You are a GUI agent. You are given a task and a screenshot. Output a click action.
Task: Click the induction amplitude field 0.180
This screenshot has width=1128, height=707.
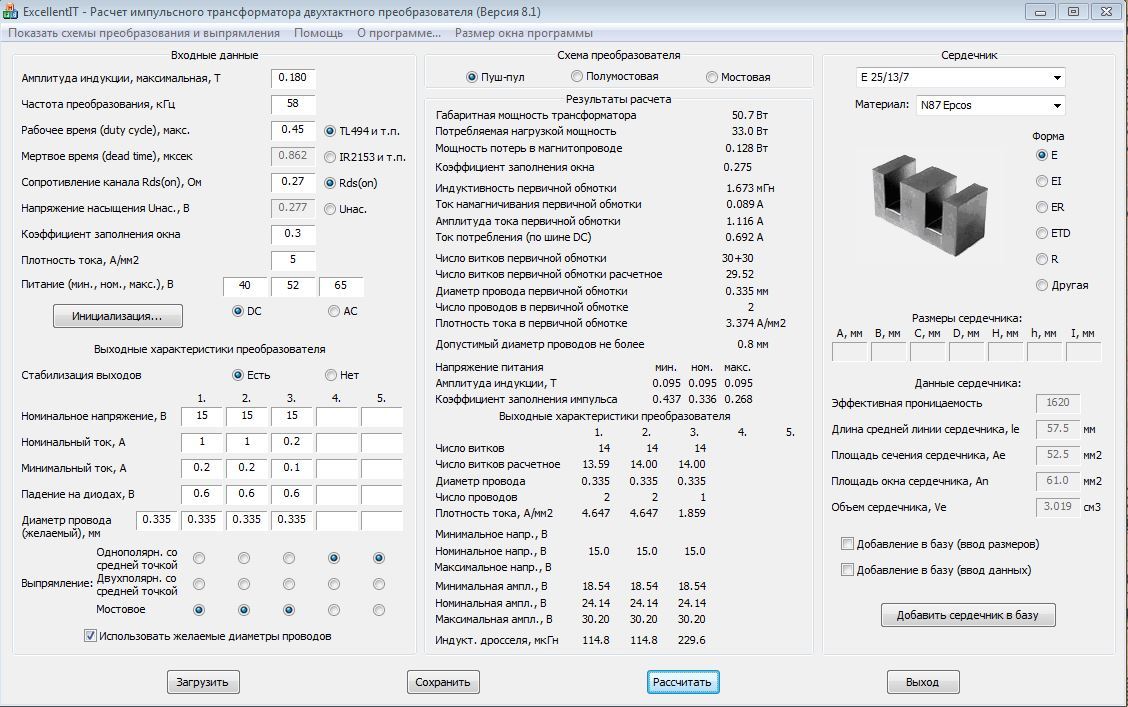point(293,78)
